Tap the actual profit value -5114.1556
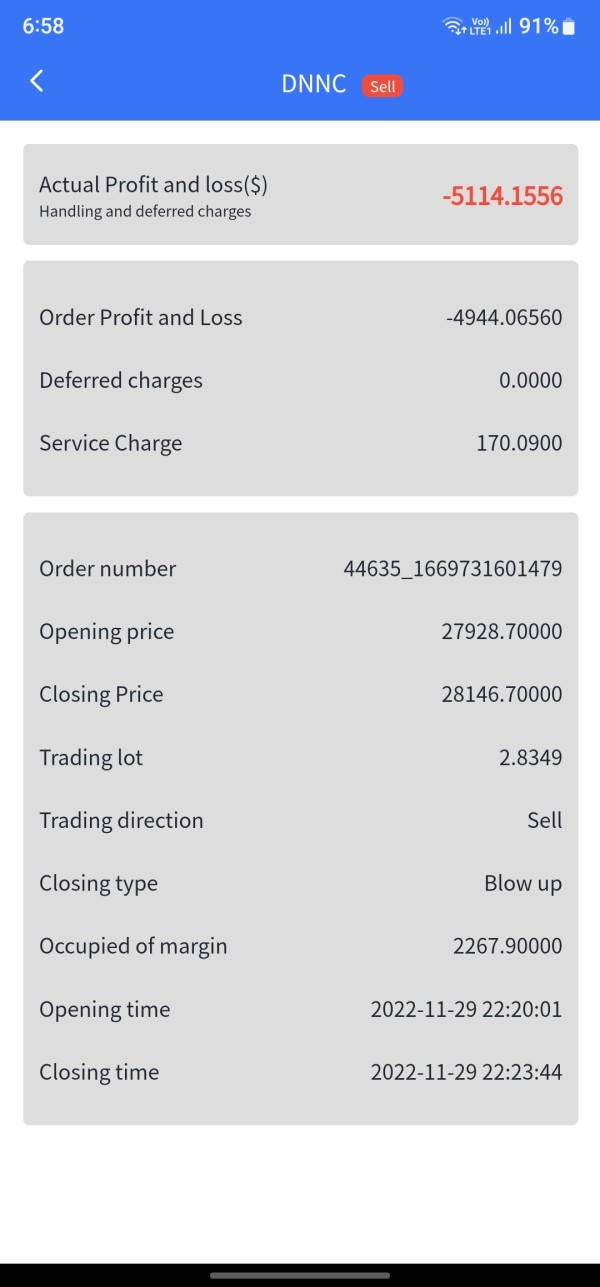The height and width of the screenshot is (1287, 600). (502, 196)
